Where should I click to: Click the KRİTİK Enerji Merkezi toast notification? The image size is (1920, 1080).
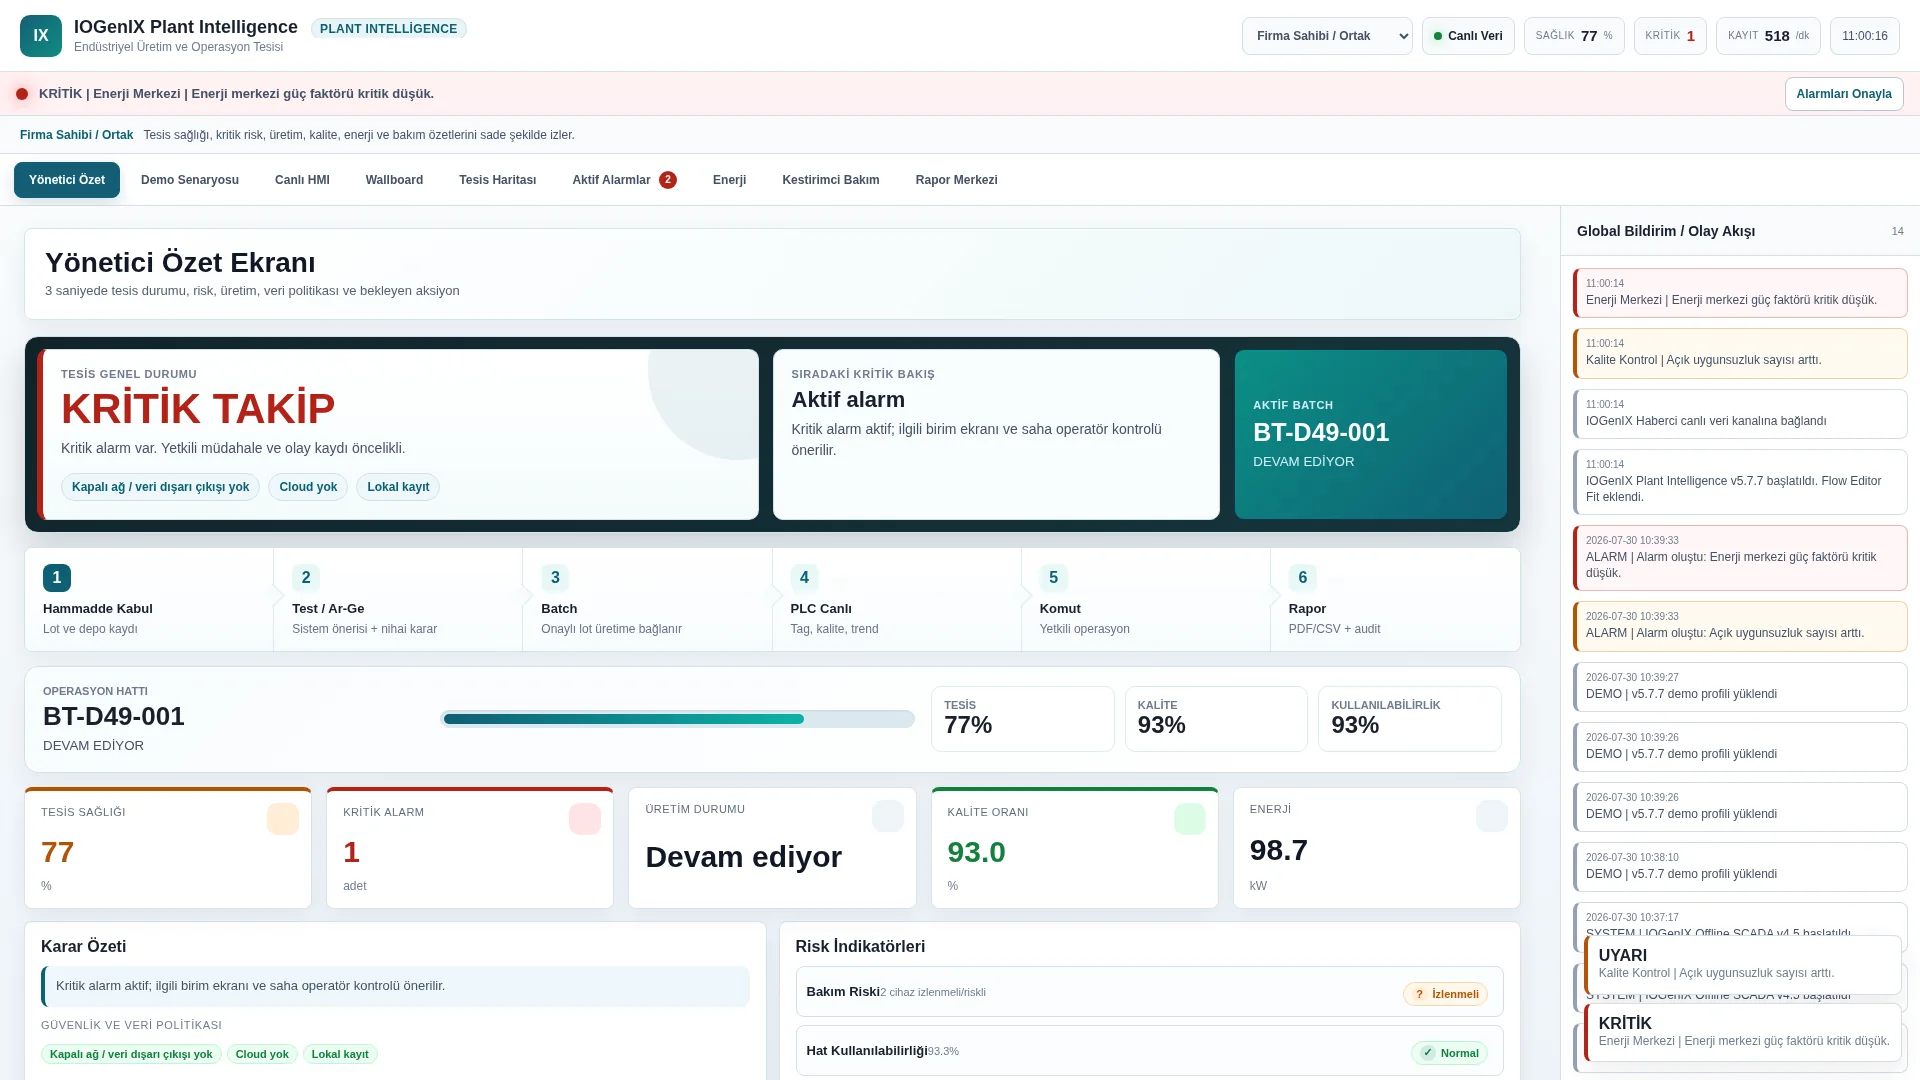tap(1743, 1033)
